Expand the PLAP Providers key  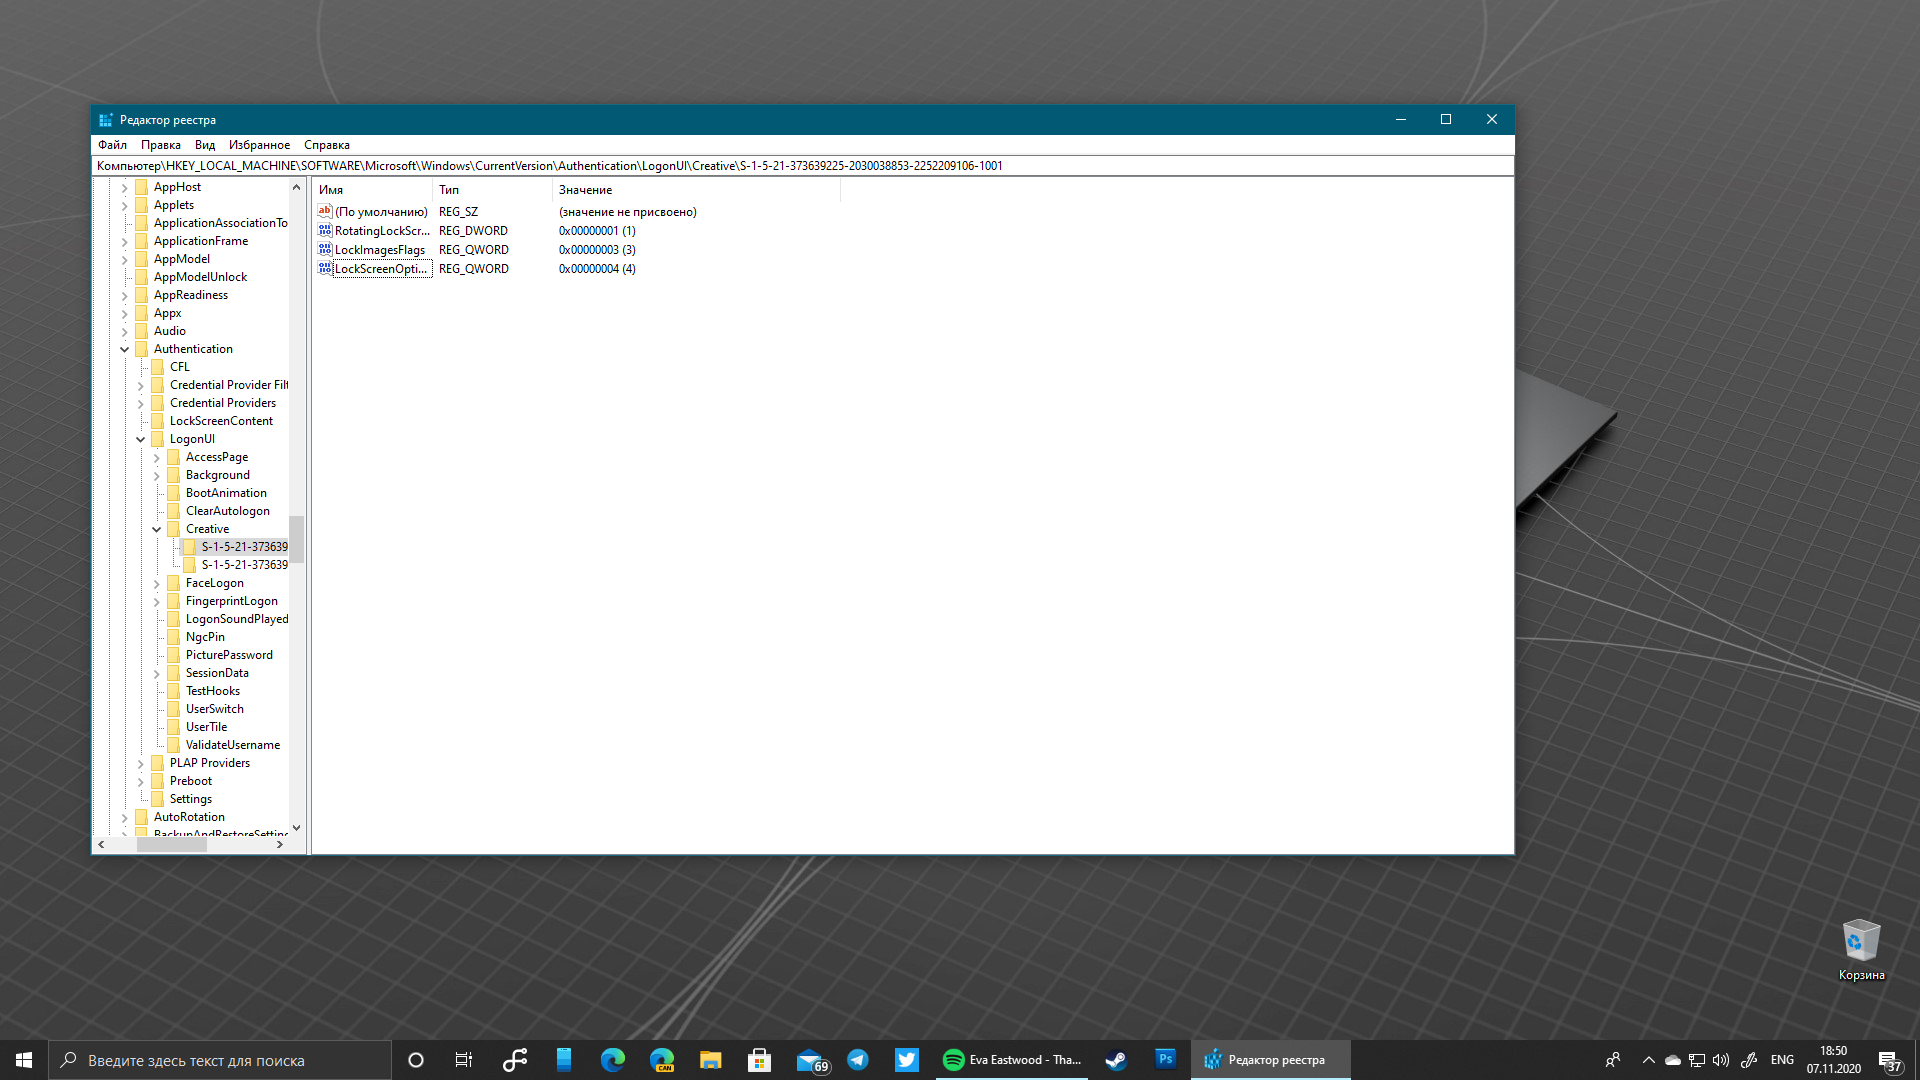click(x=141, y=763)
